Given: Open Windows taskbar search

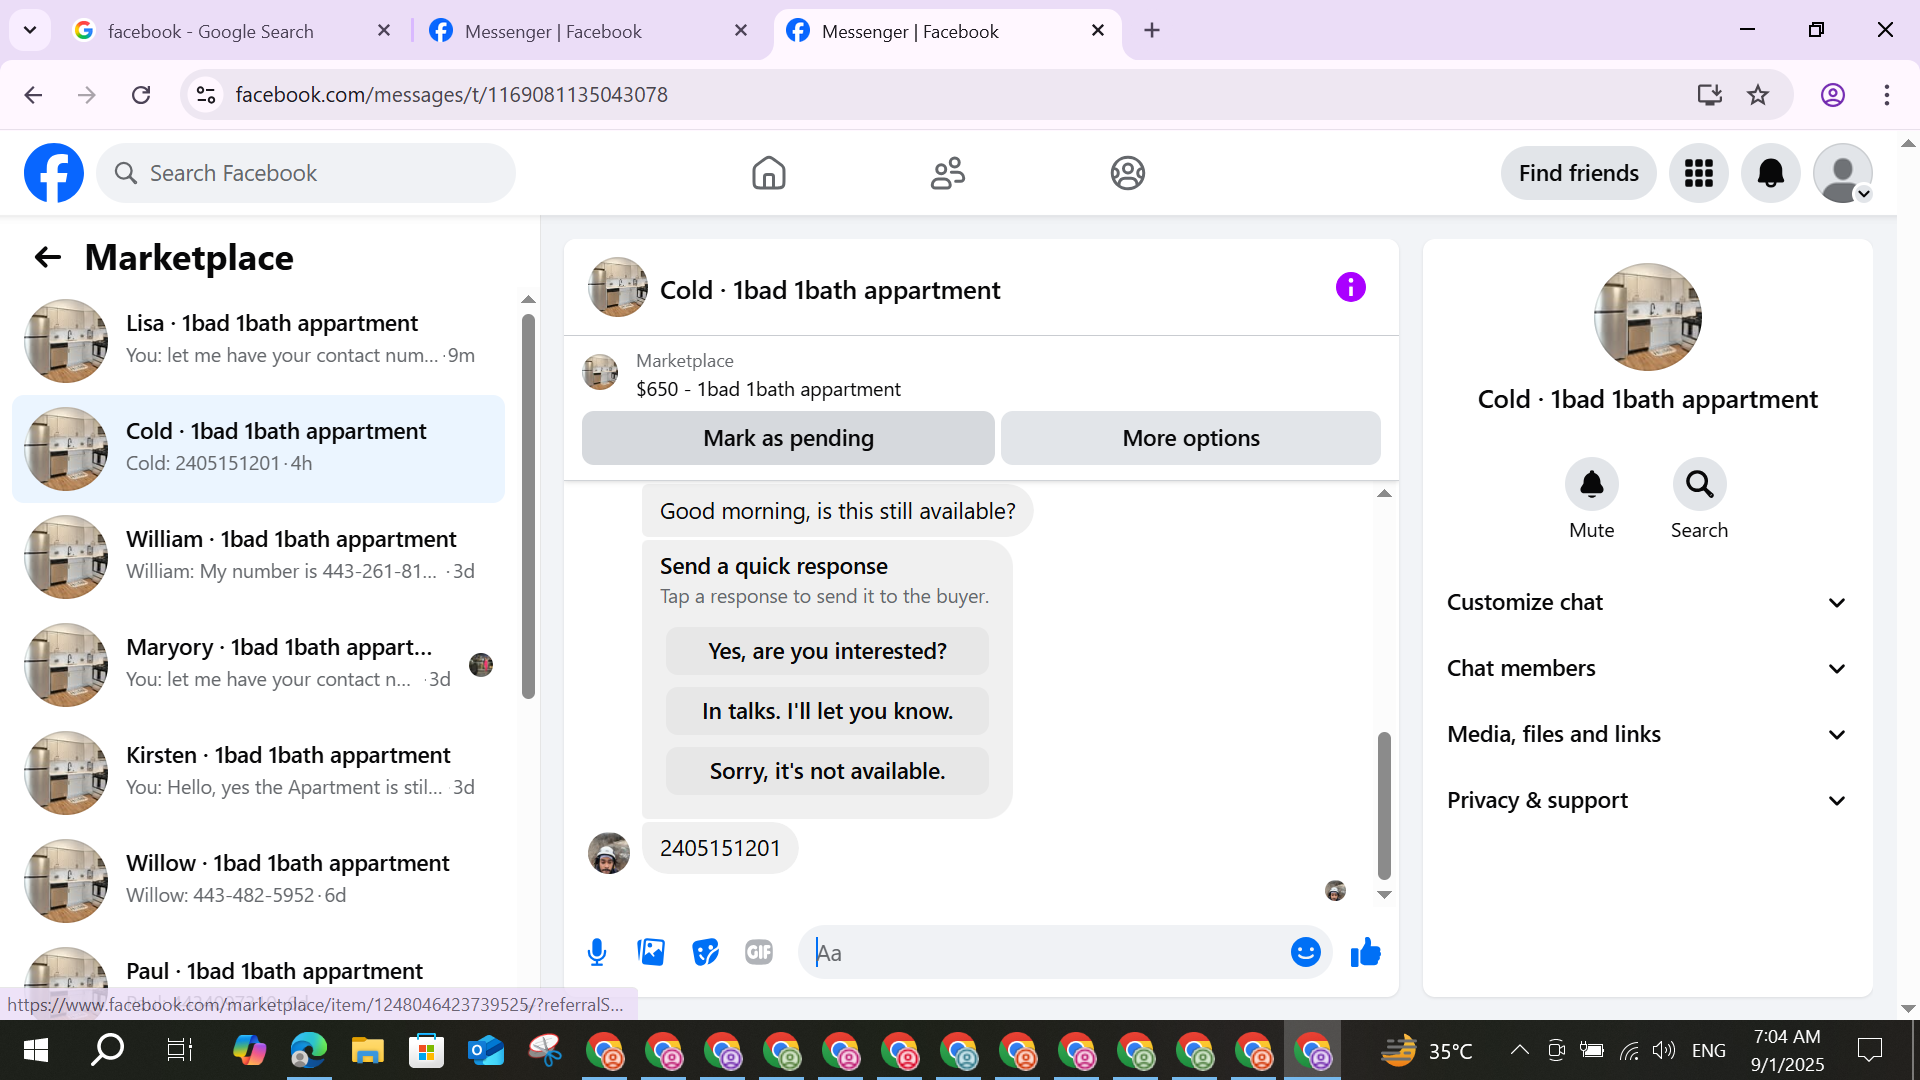Looking at the screenshot, I should pyautogui.click(x=107, y=1050).
